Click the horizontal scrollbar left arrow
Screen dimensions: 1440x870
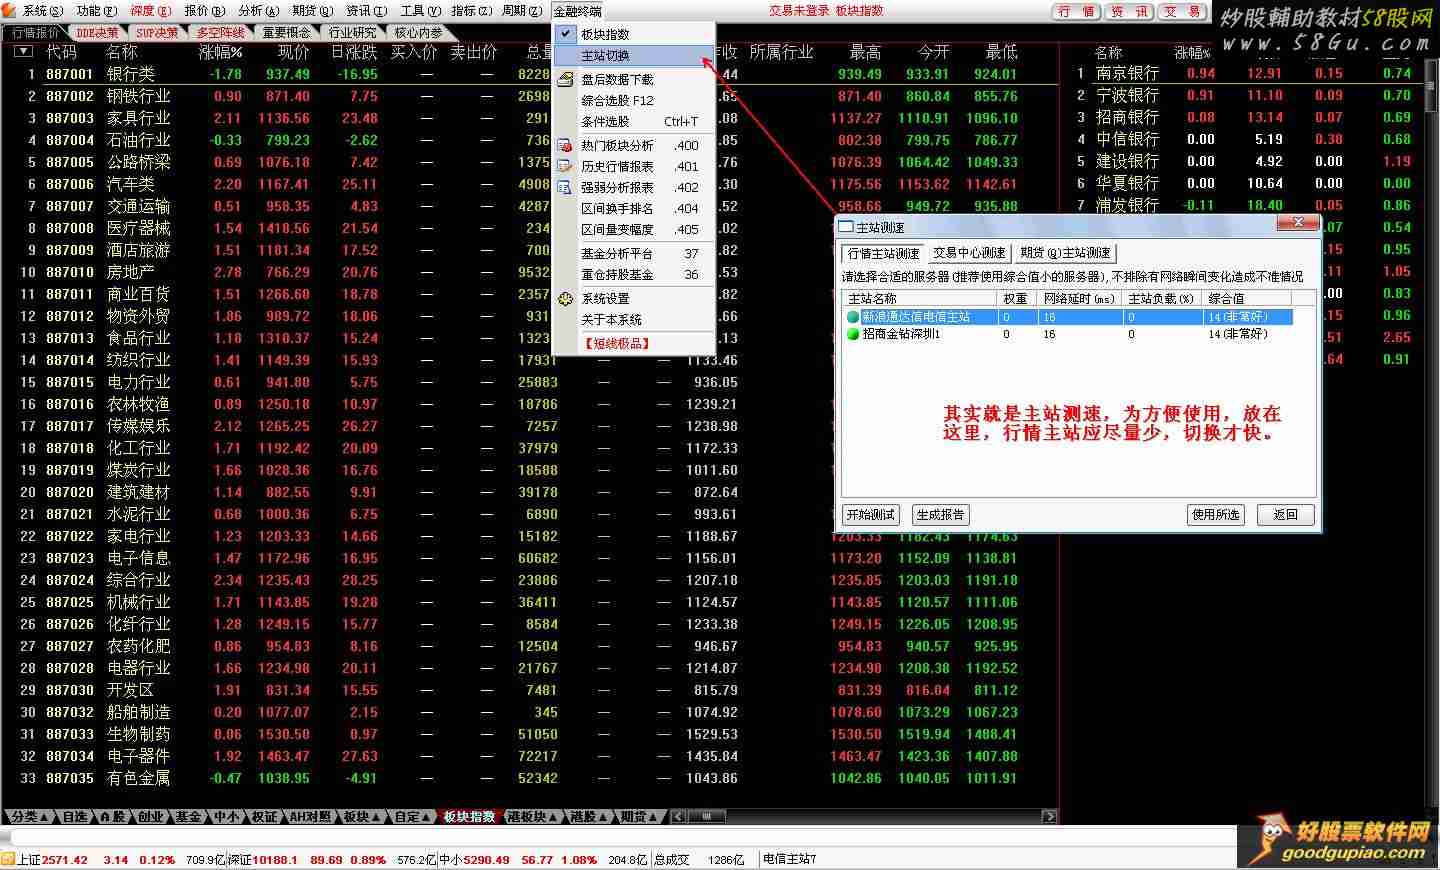tap(679, 817)
